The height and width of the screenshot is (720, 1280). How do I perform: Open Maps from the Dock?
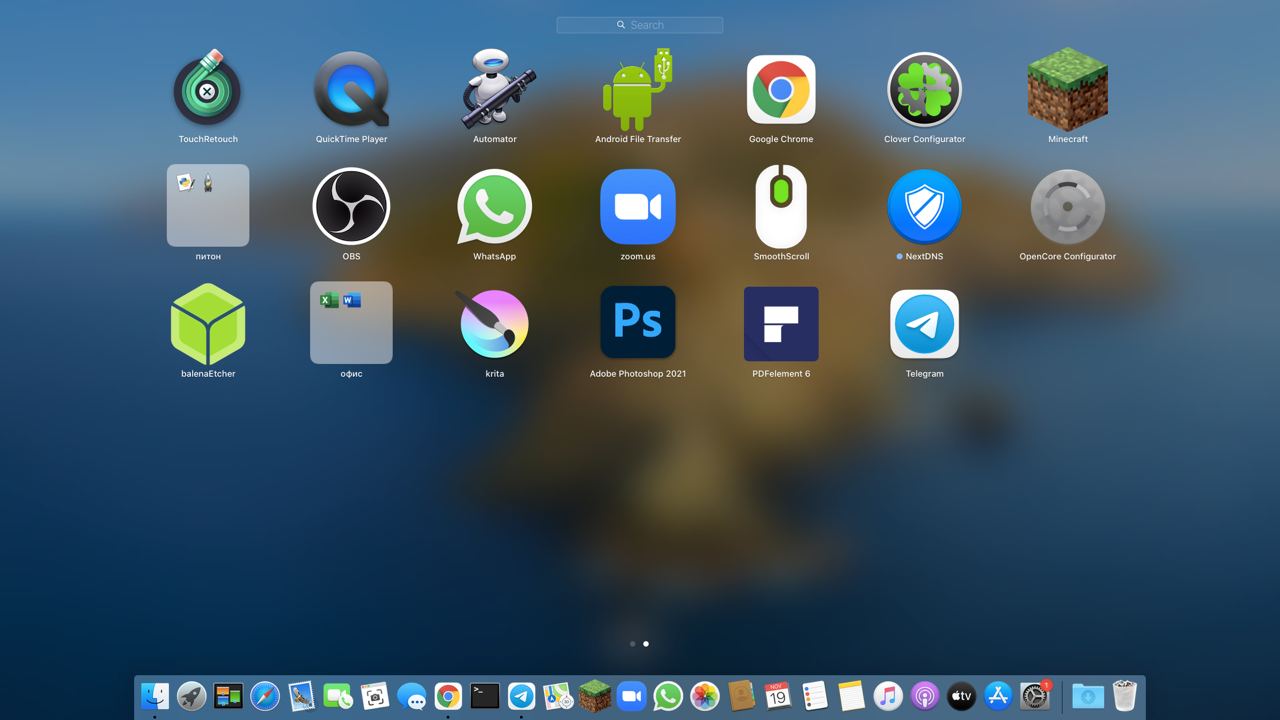pyautogui.click(x=558, y=696)
